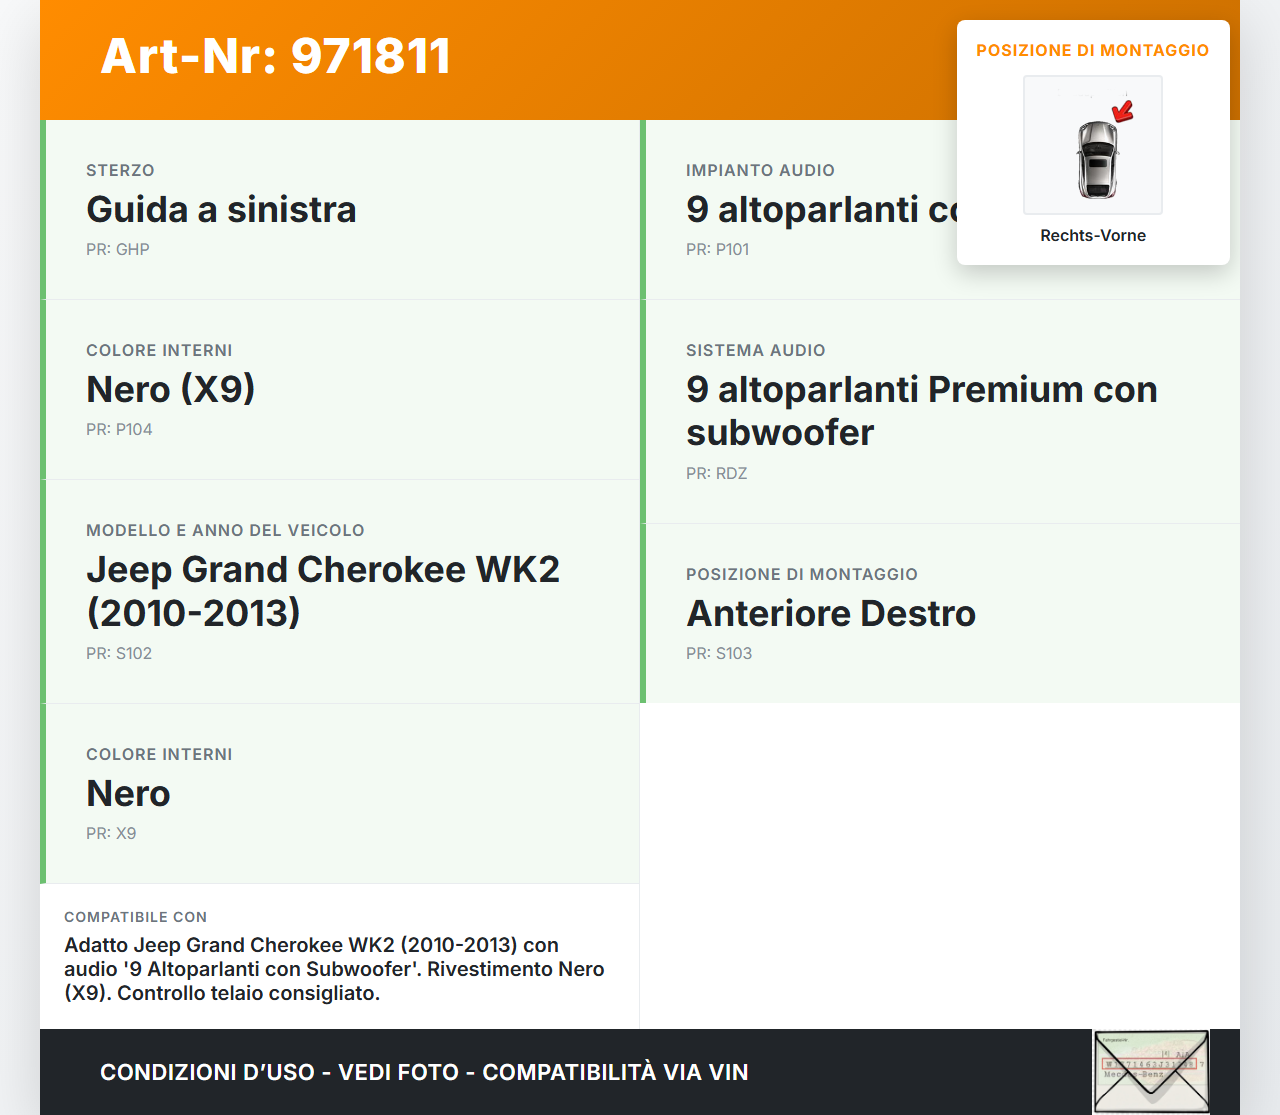Click the Fahrgestell-Nr. label on the envelope icon
The image size is (1280, 1115).
pos(1115,1040)
